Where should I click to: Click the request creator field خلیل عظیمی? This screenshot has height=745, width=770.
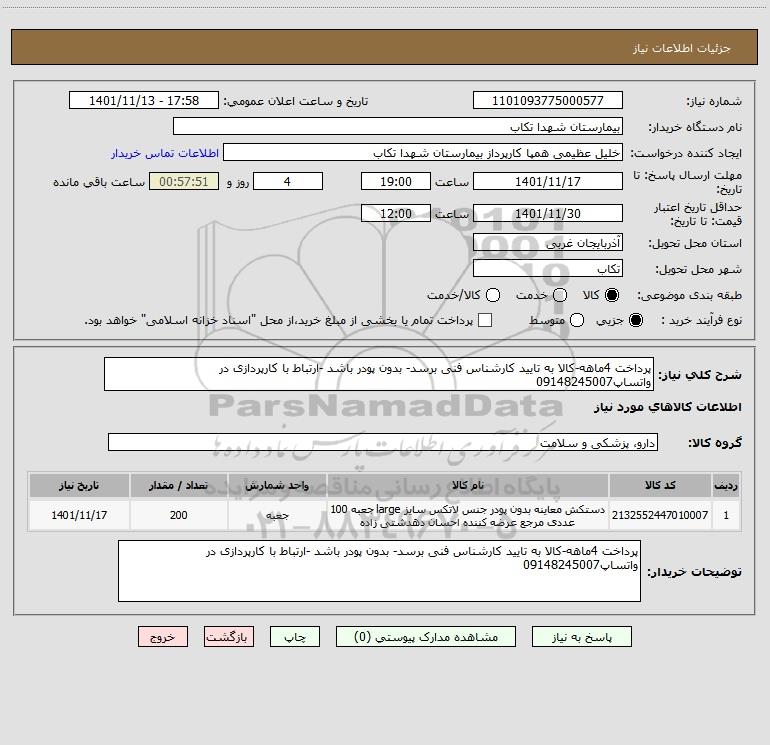423,153
